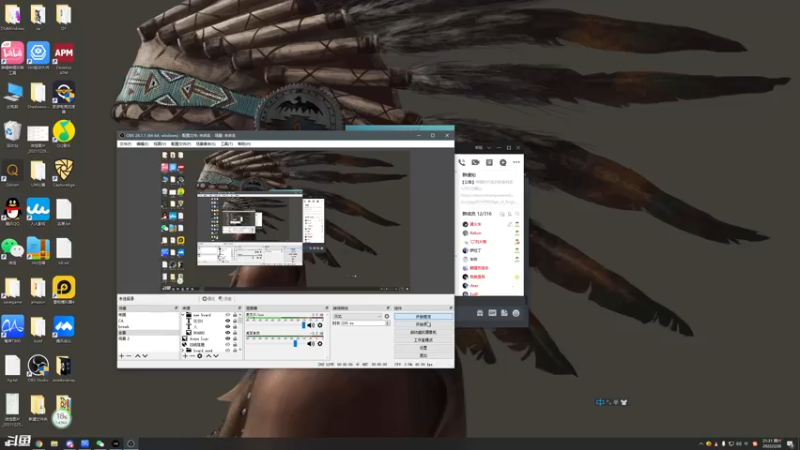Open source properties via the Sources gear icon

pos(199,356)
